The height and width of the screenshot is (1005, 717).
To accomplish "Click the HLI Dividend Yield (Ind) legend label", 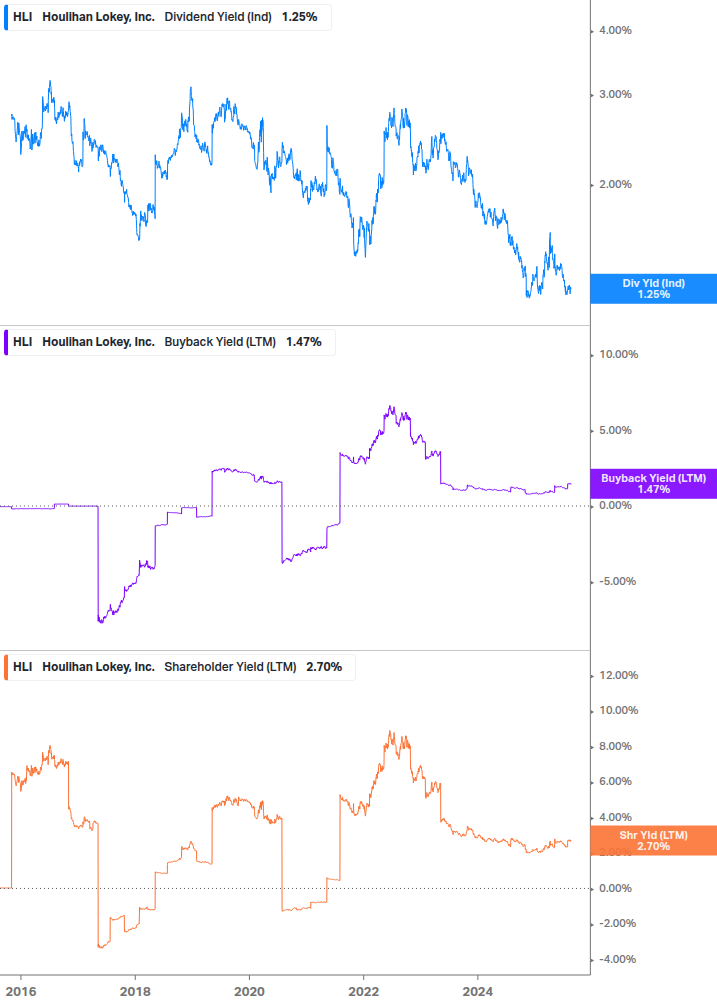I will pyautogui.click(x=168, y=17).
